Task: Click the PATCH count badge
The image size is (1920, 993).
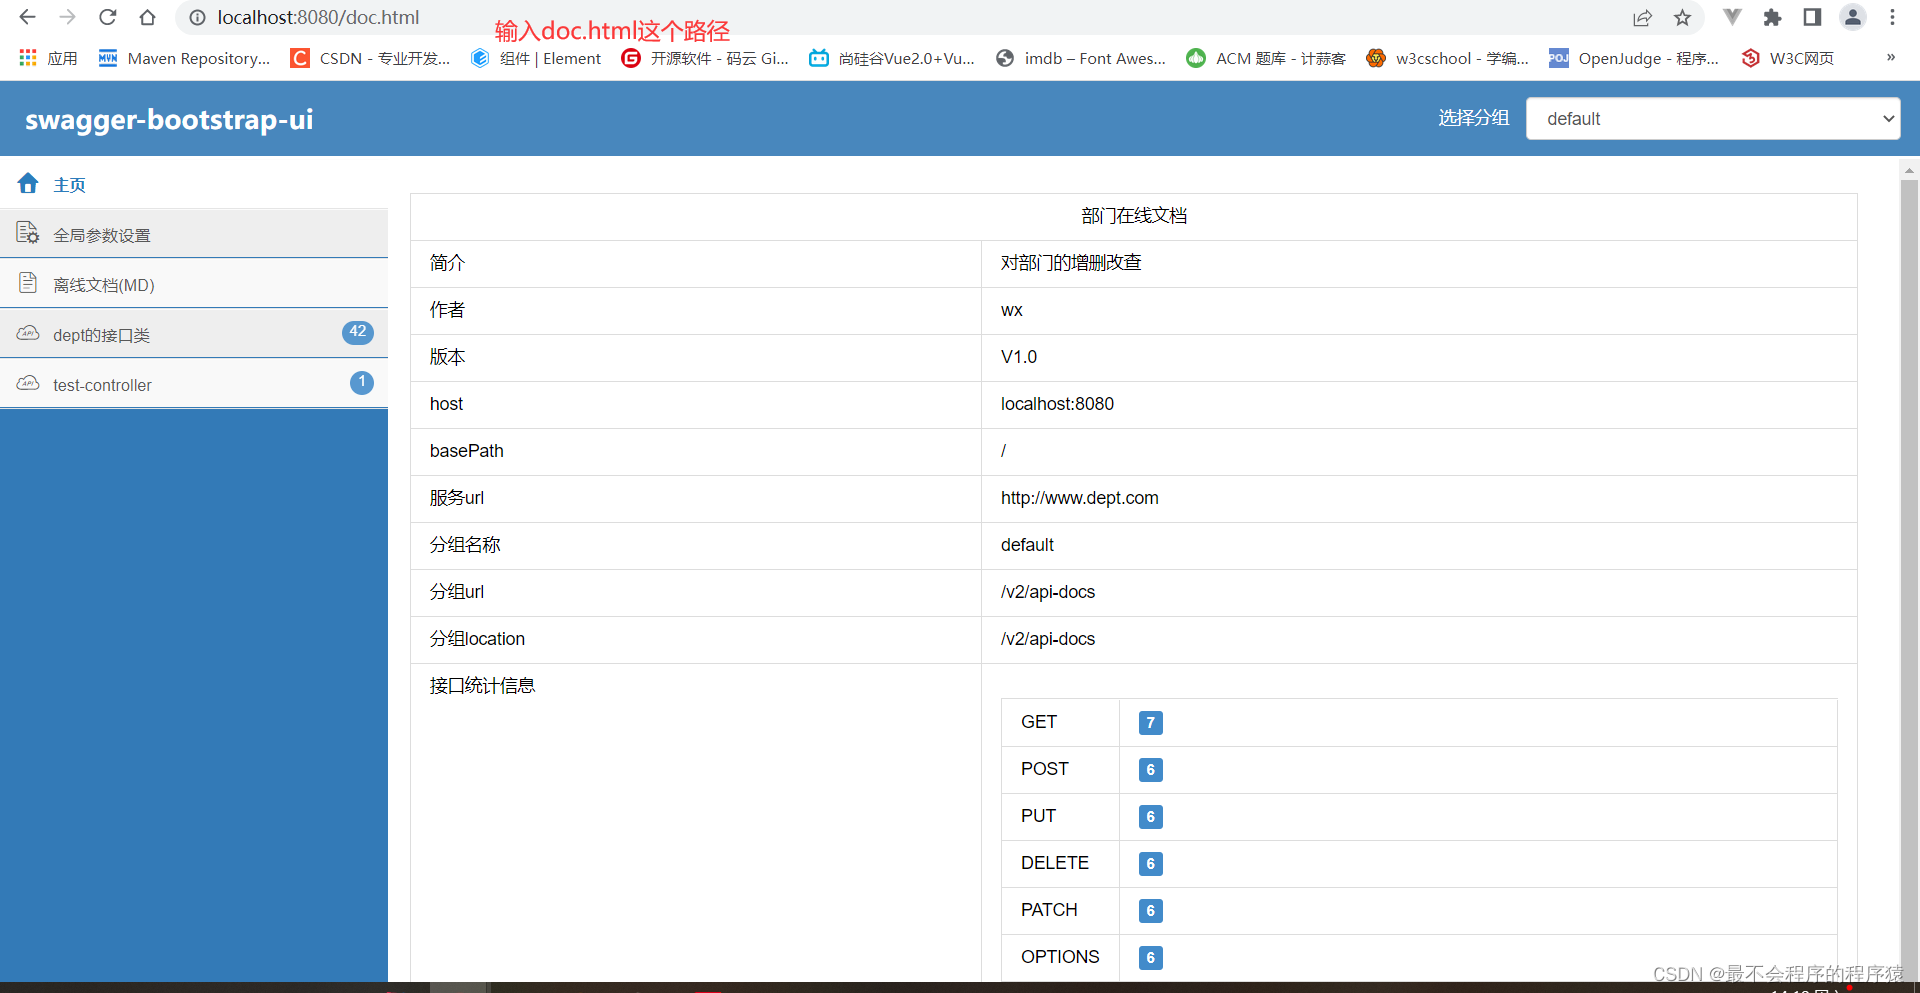Action: click(x=1150, y=910)
